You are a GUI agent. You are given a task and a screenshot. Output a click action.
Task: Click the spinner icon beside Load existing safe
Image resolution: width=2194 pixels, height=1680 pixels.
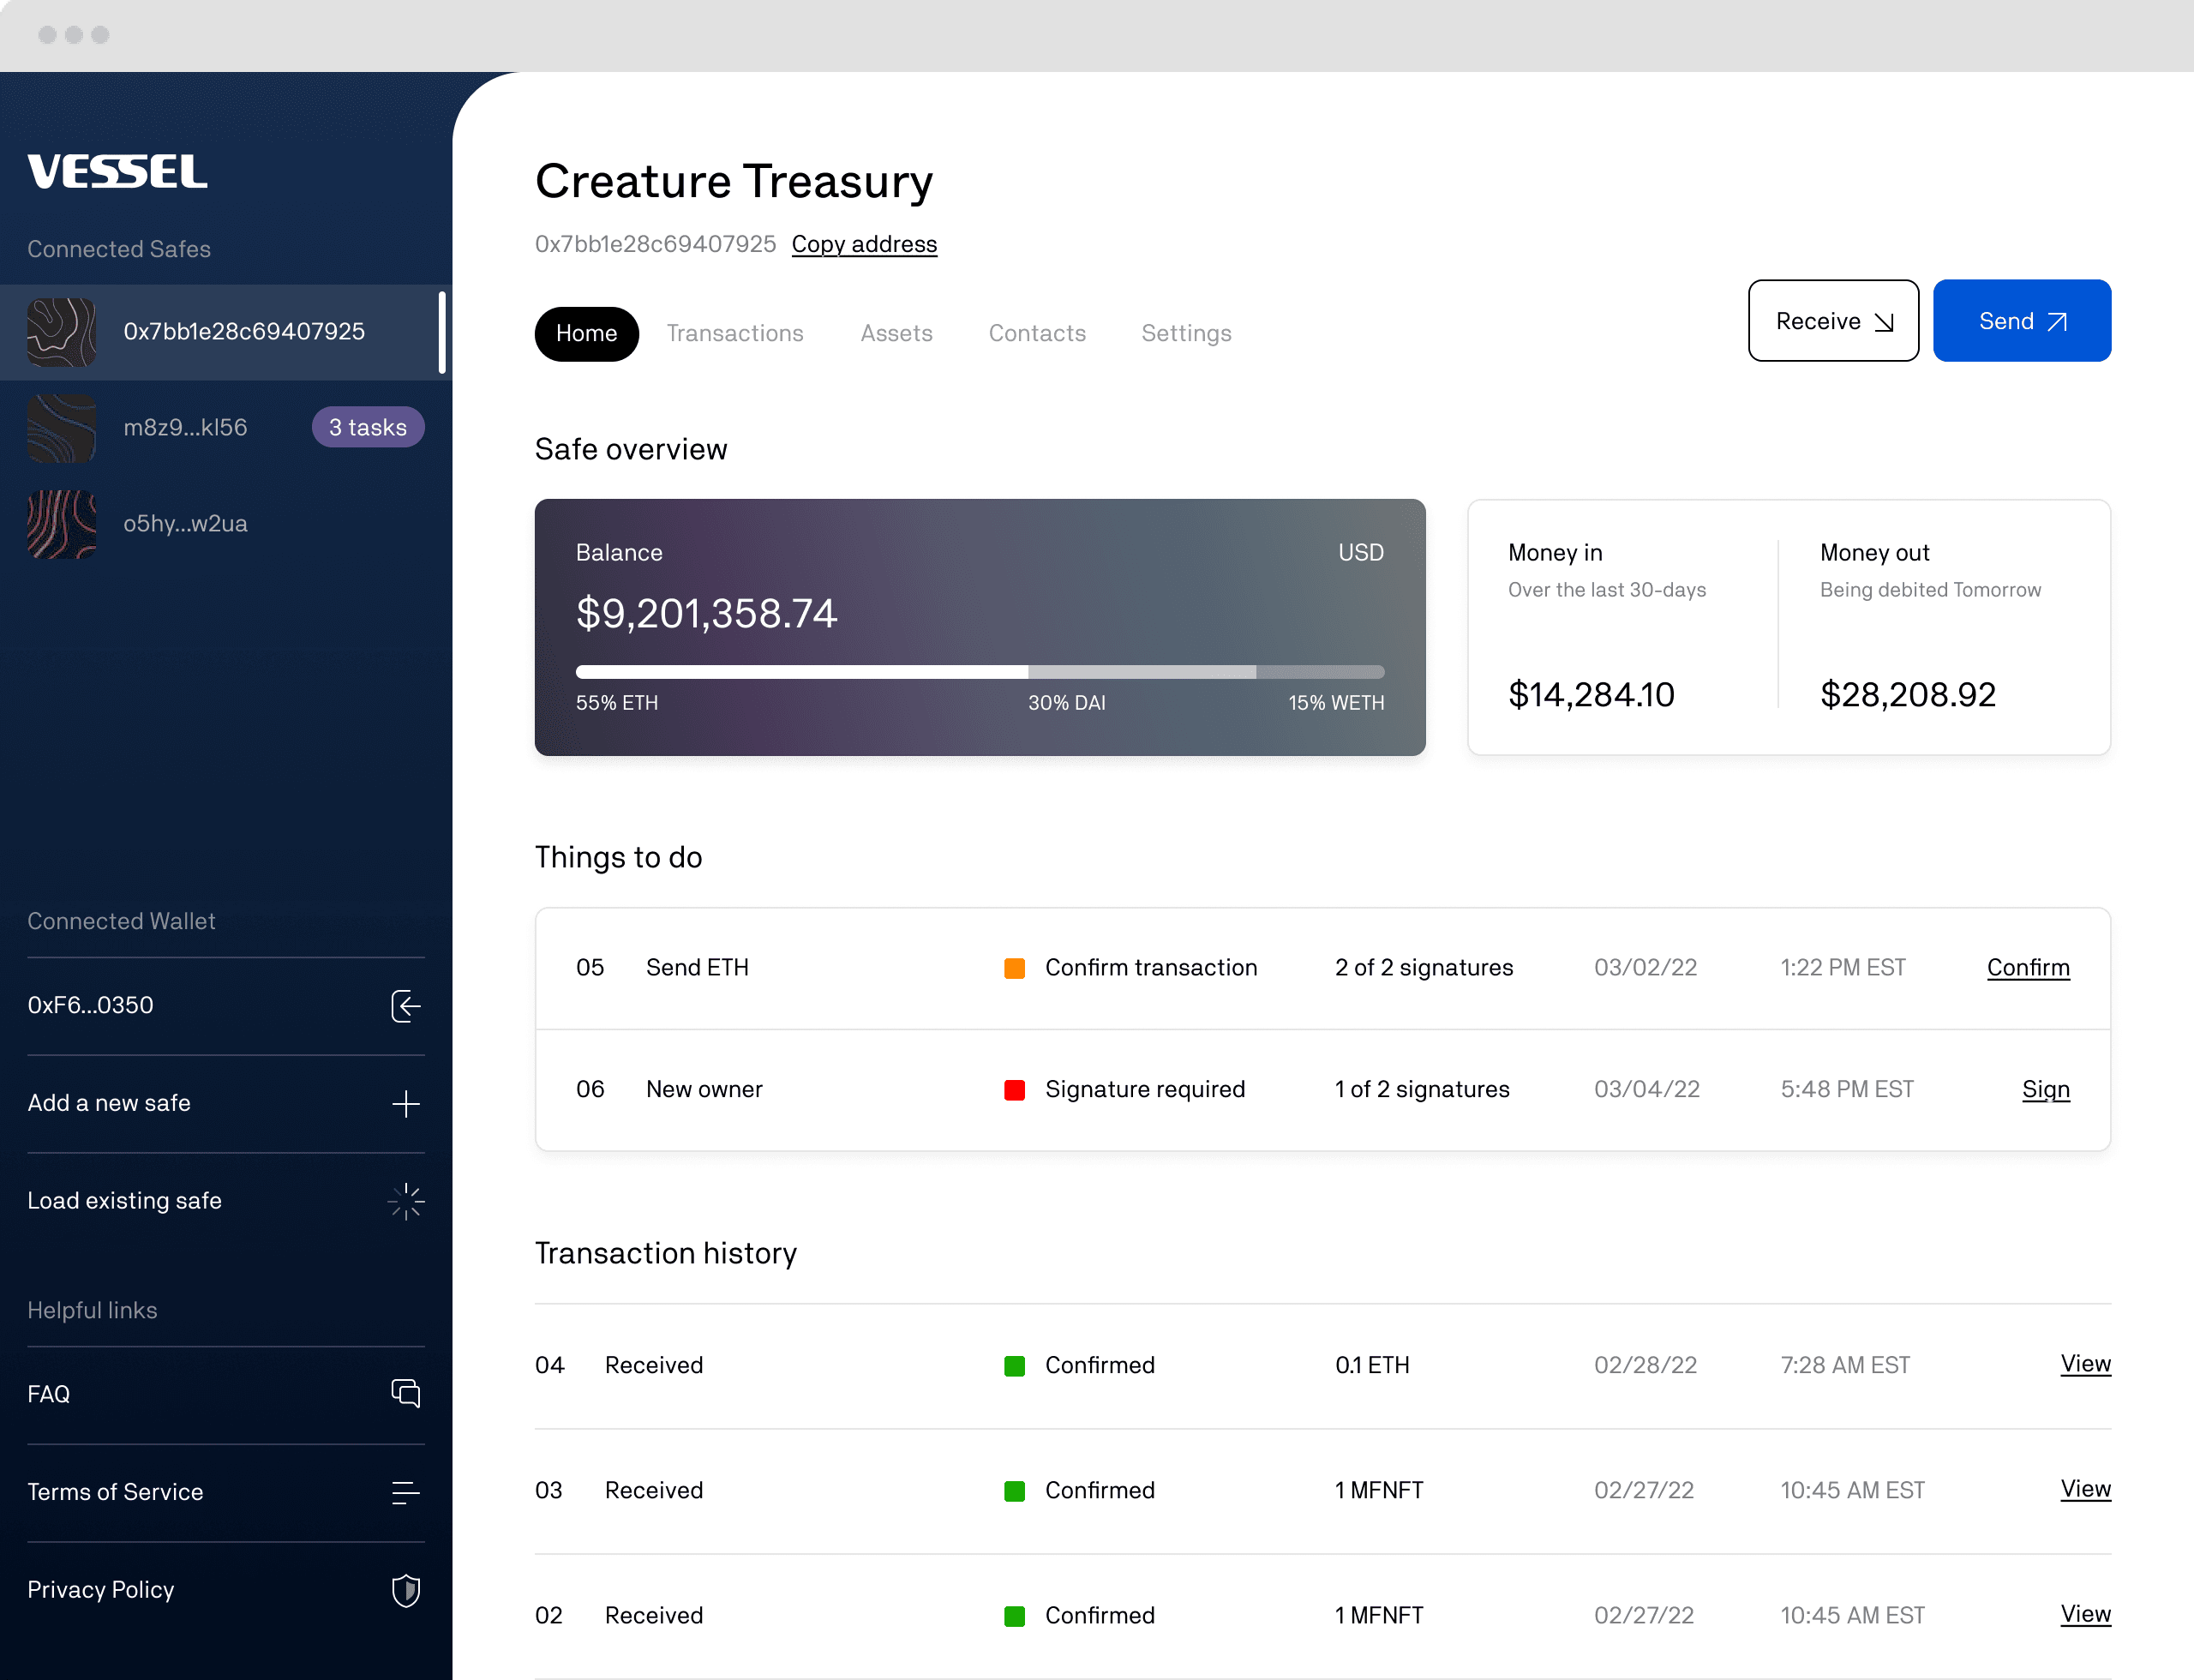tap(406, 1201)
